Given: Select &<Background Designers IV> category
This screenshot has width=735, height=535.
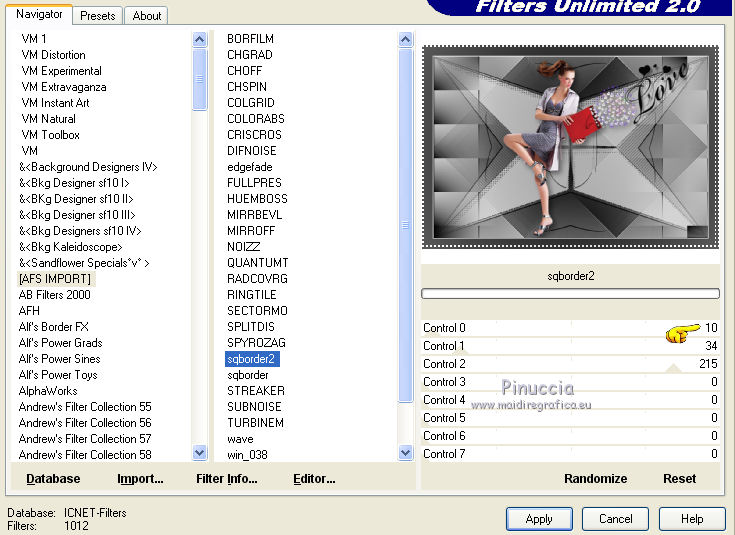Looking at the screenshot, I should (x=88, y=166).
